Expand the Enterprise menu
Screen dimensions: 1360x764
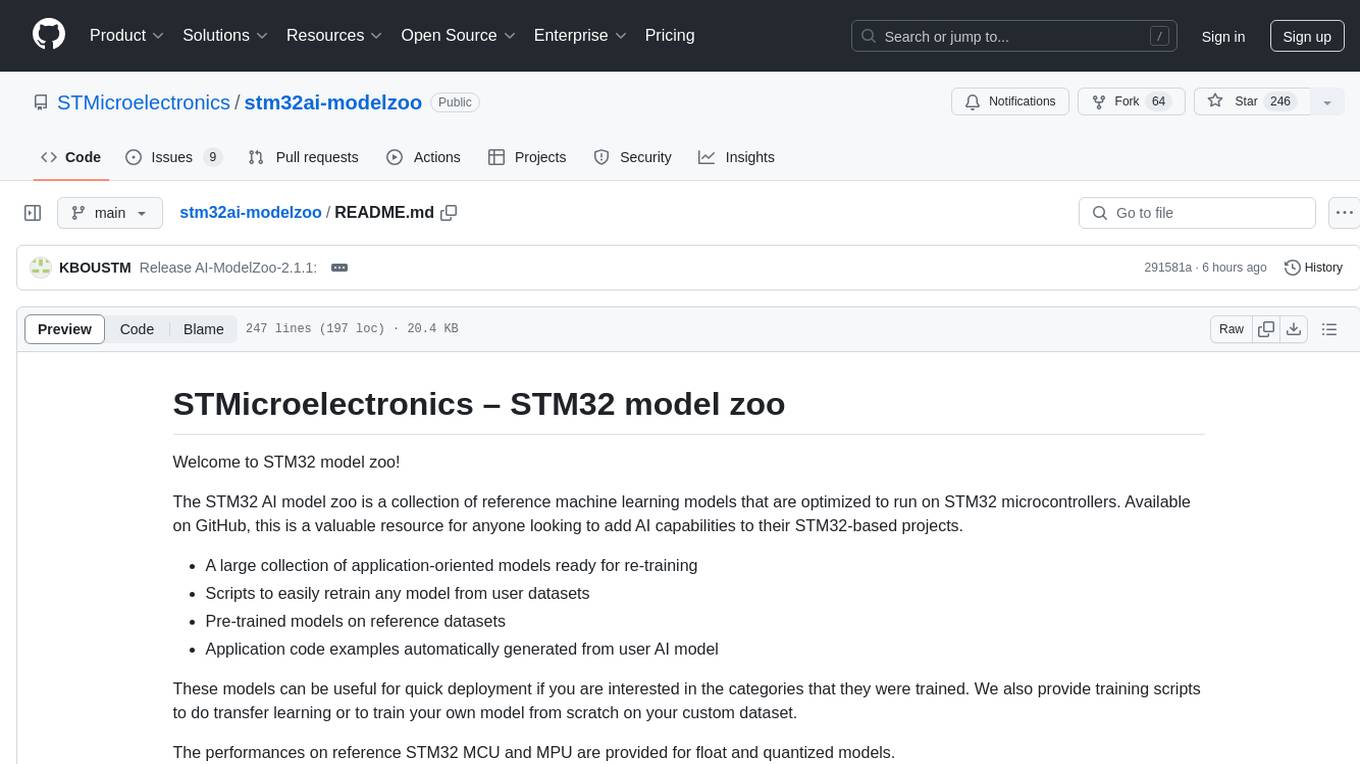580,35
